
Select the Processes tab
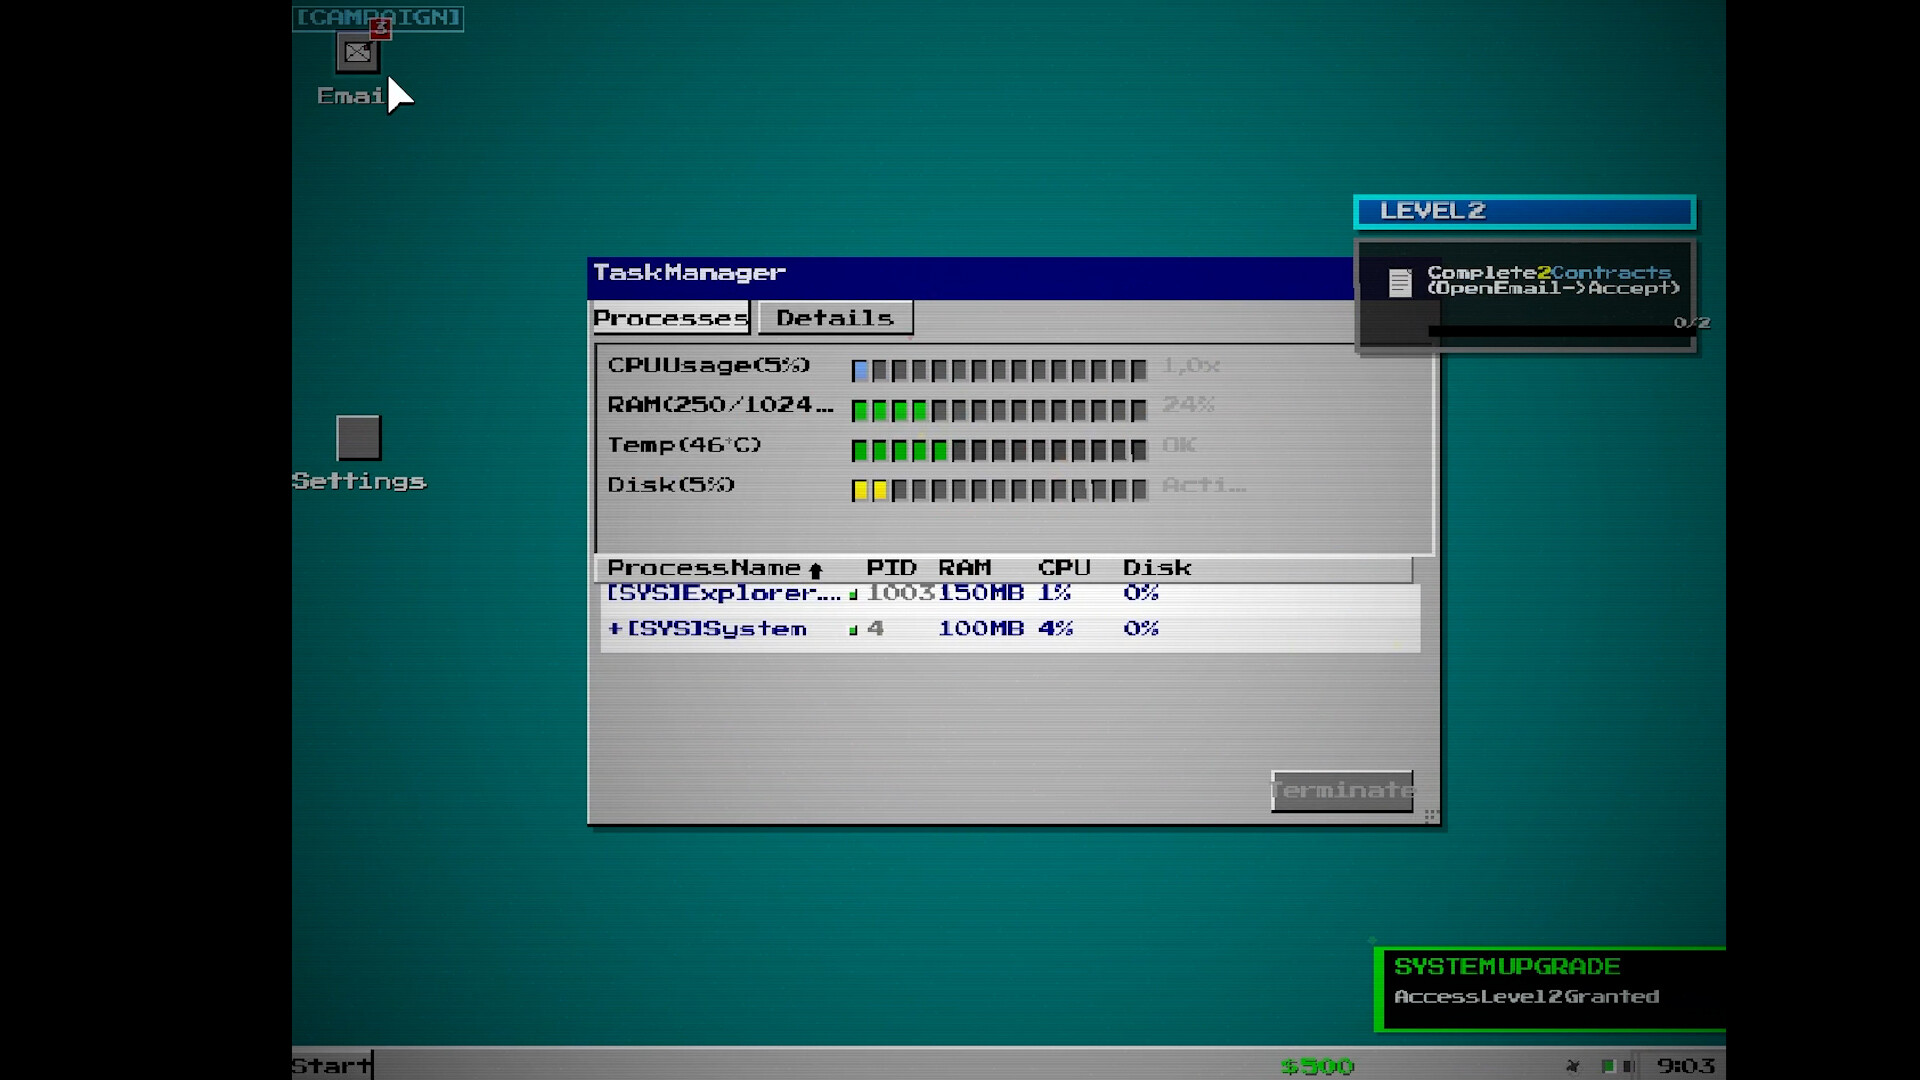click(670, 318)
